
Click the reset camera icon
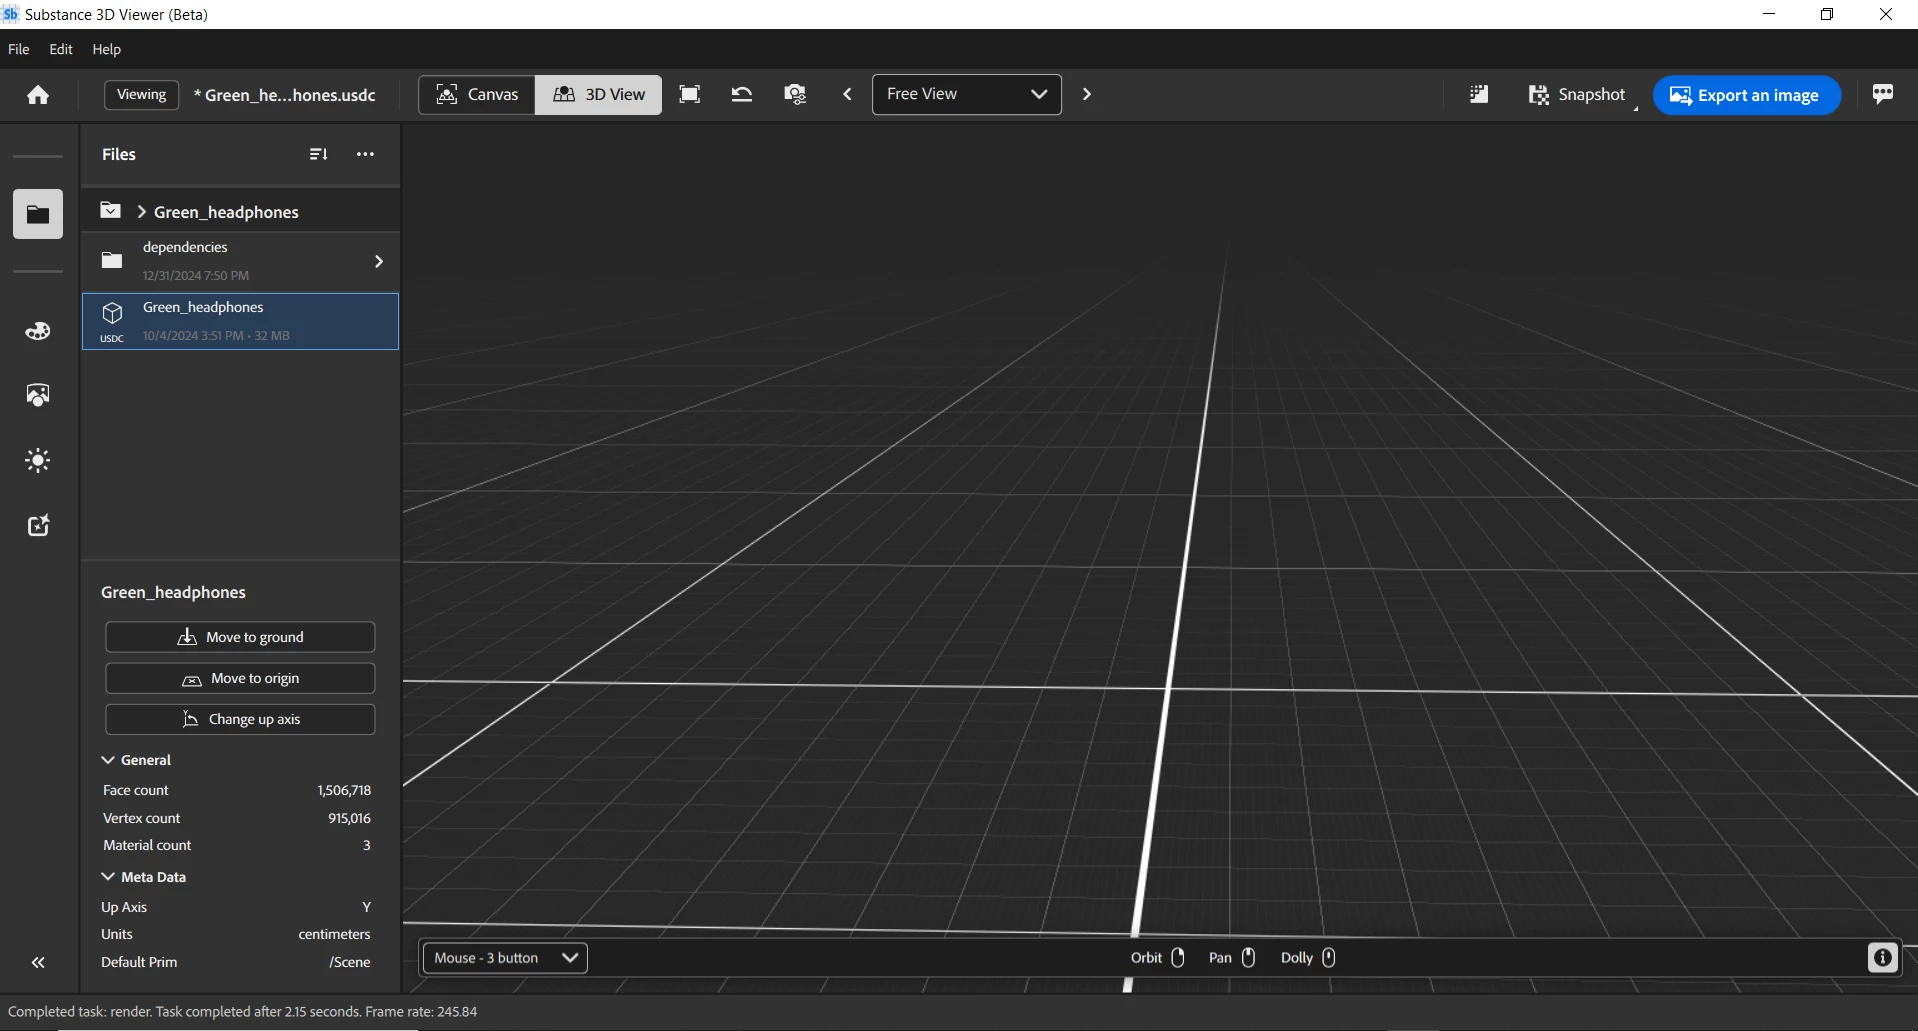pyautogui.click(x=742, y=94)
